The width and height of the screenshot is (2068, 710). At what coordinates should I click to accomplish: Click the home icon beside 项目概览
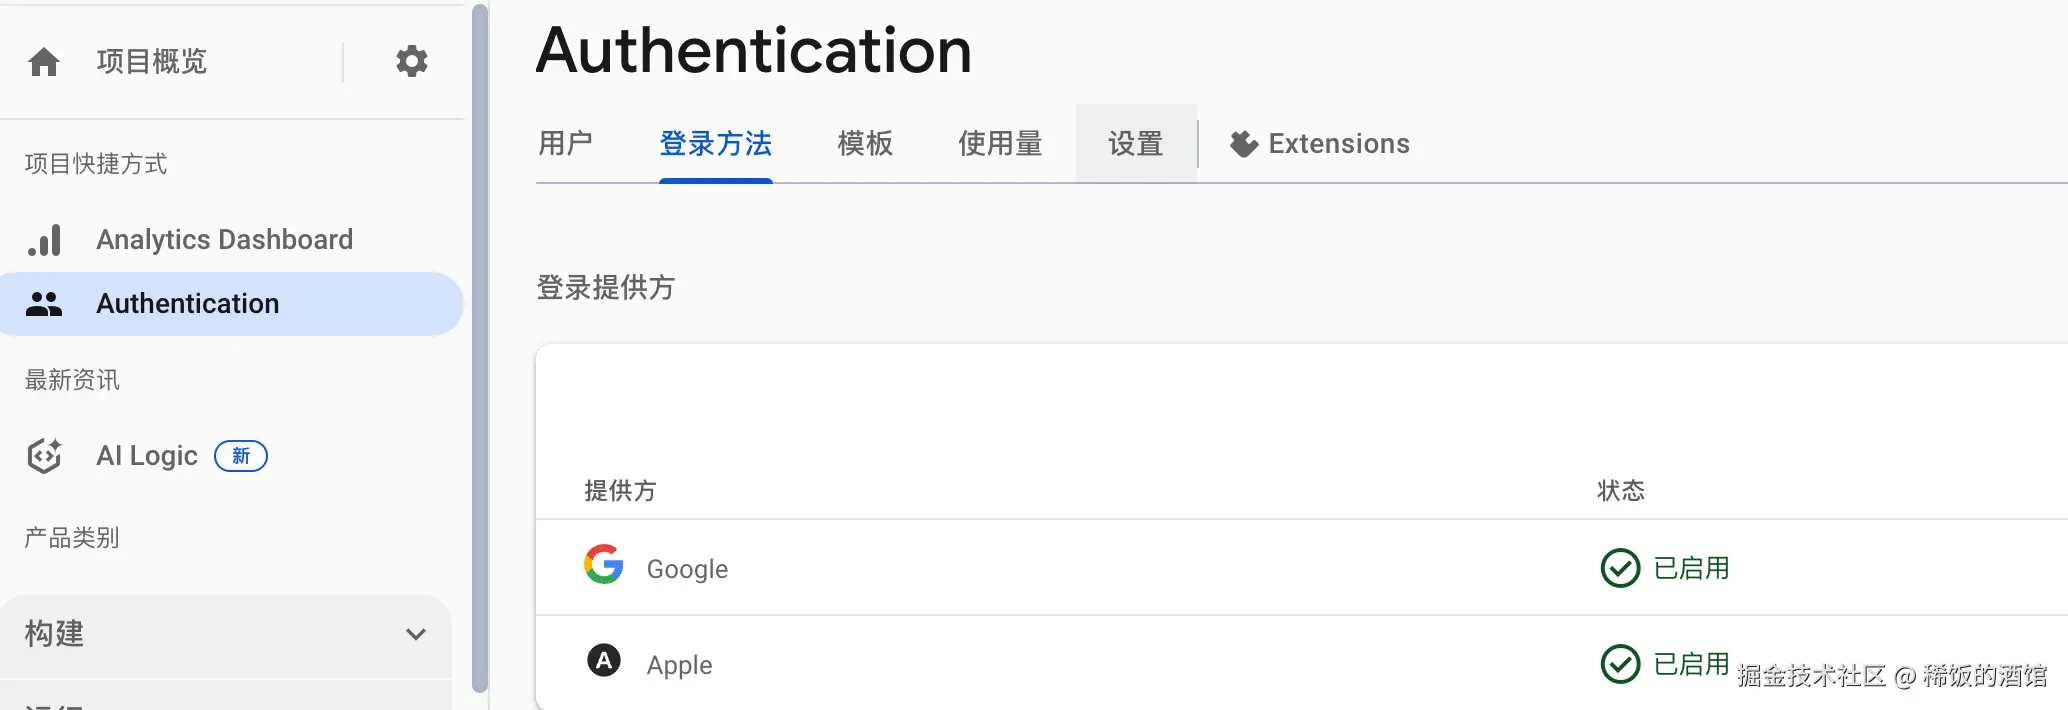44,62
